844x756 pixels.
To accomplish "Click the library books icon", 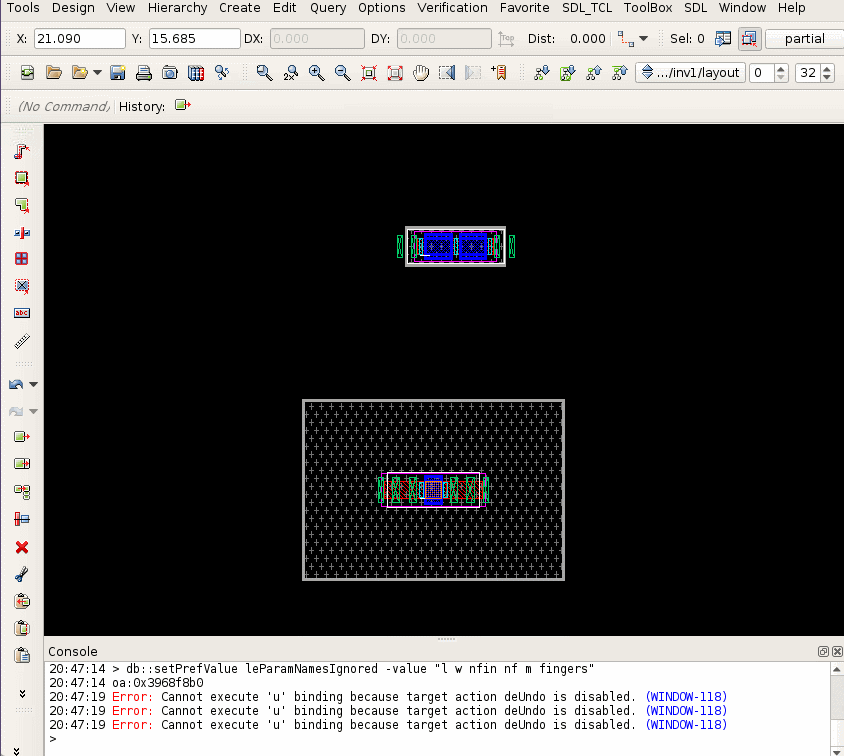I will coord(196,73).
